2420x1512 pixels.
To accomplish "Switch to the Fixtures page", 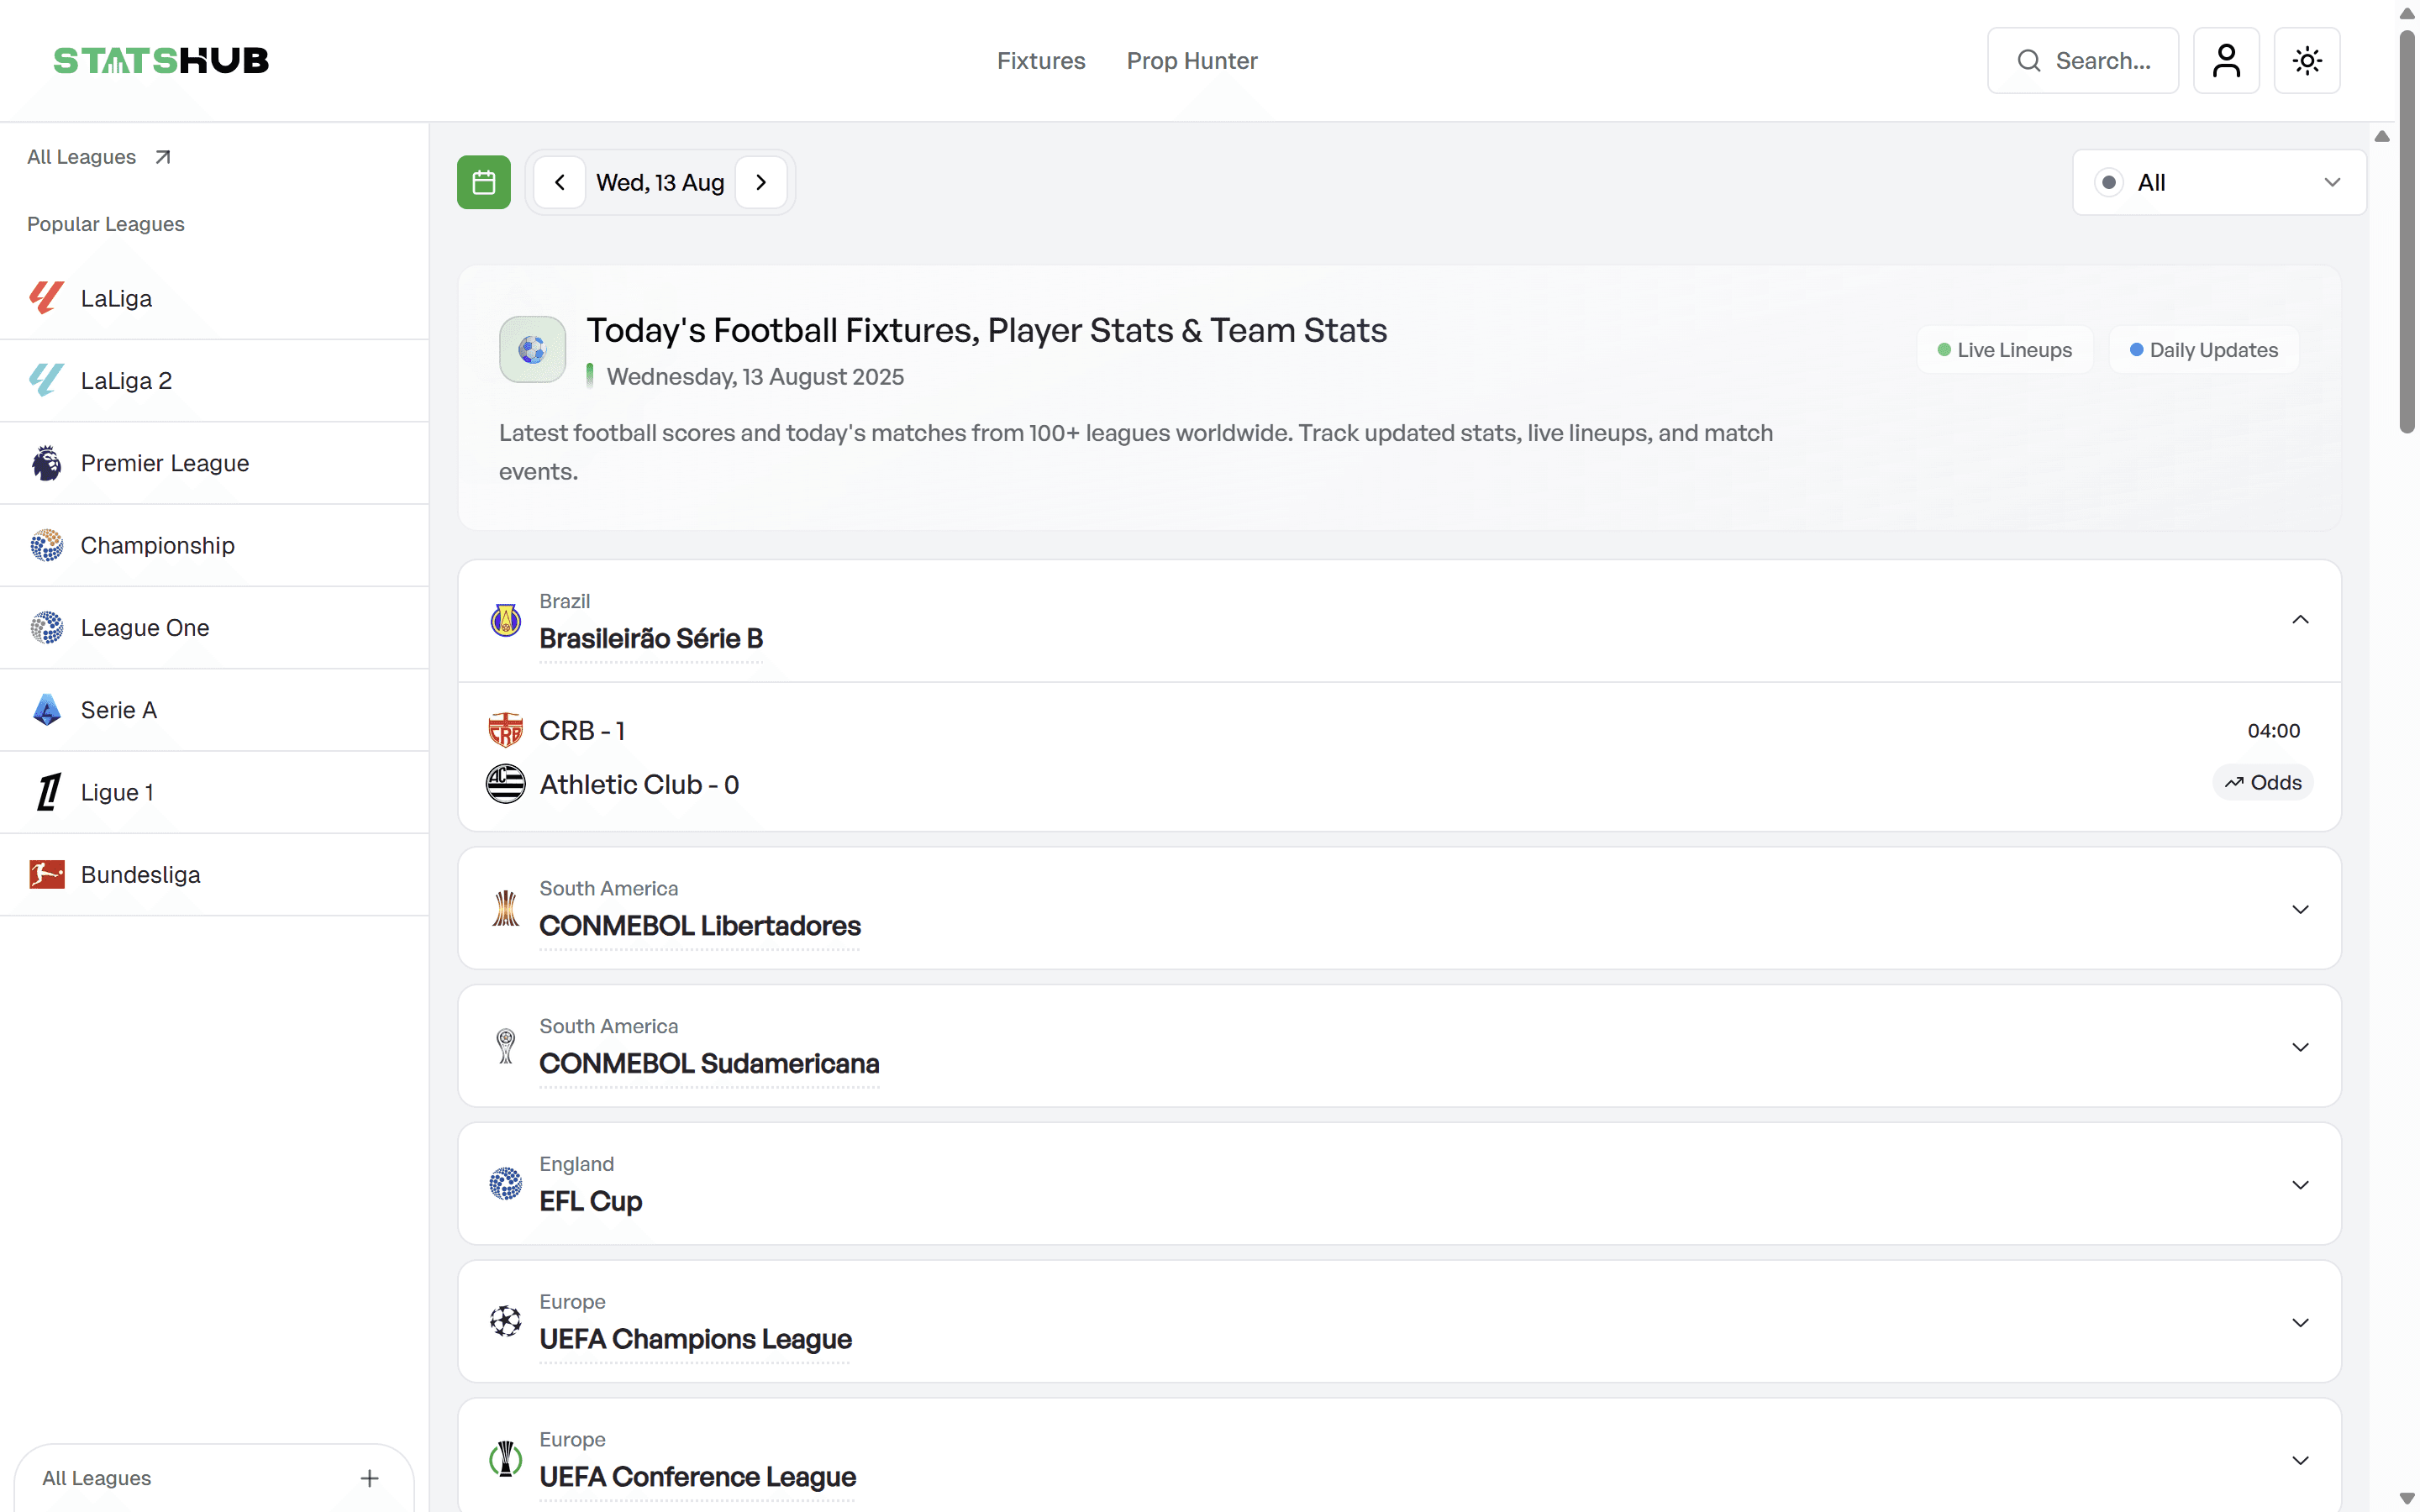I will (1041, 60).
